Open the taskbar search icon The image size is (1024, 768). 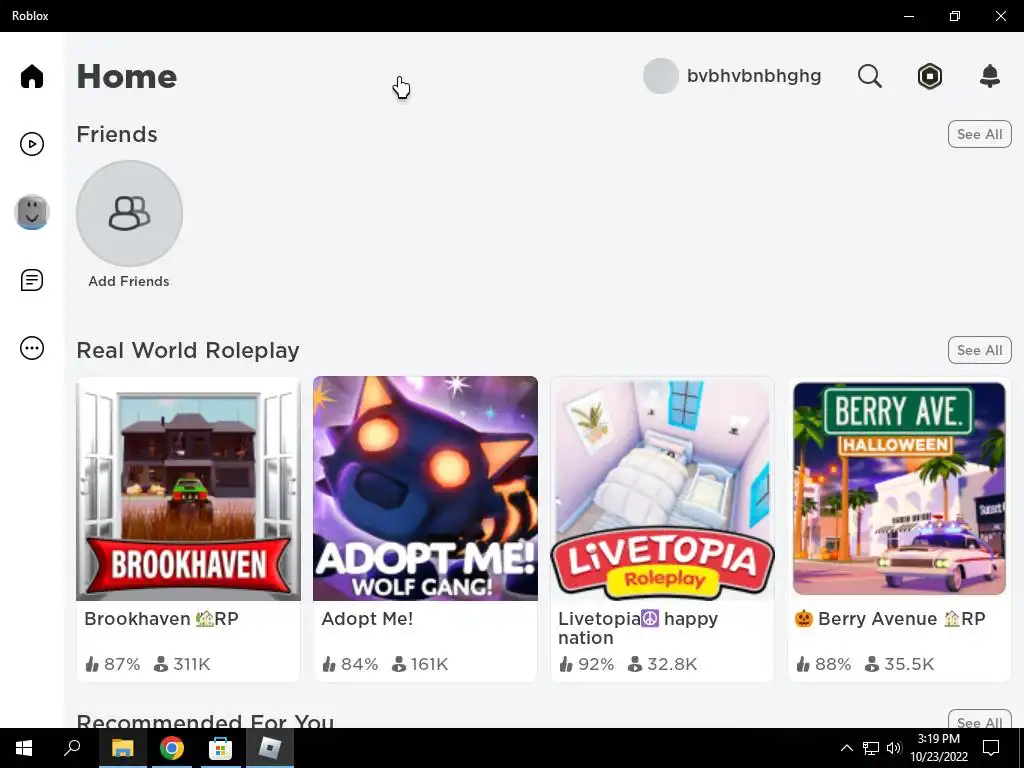pyautogui.click(x=72, y=748)
